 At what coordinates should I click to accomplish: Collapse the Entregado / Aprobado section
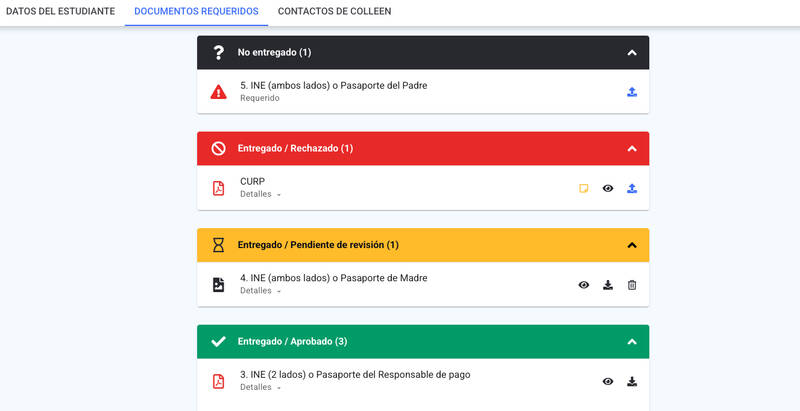coord(632,342)
